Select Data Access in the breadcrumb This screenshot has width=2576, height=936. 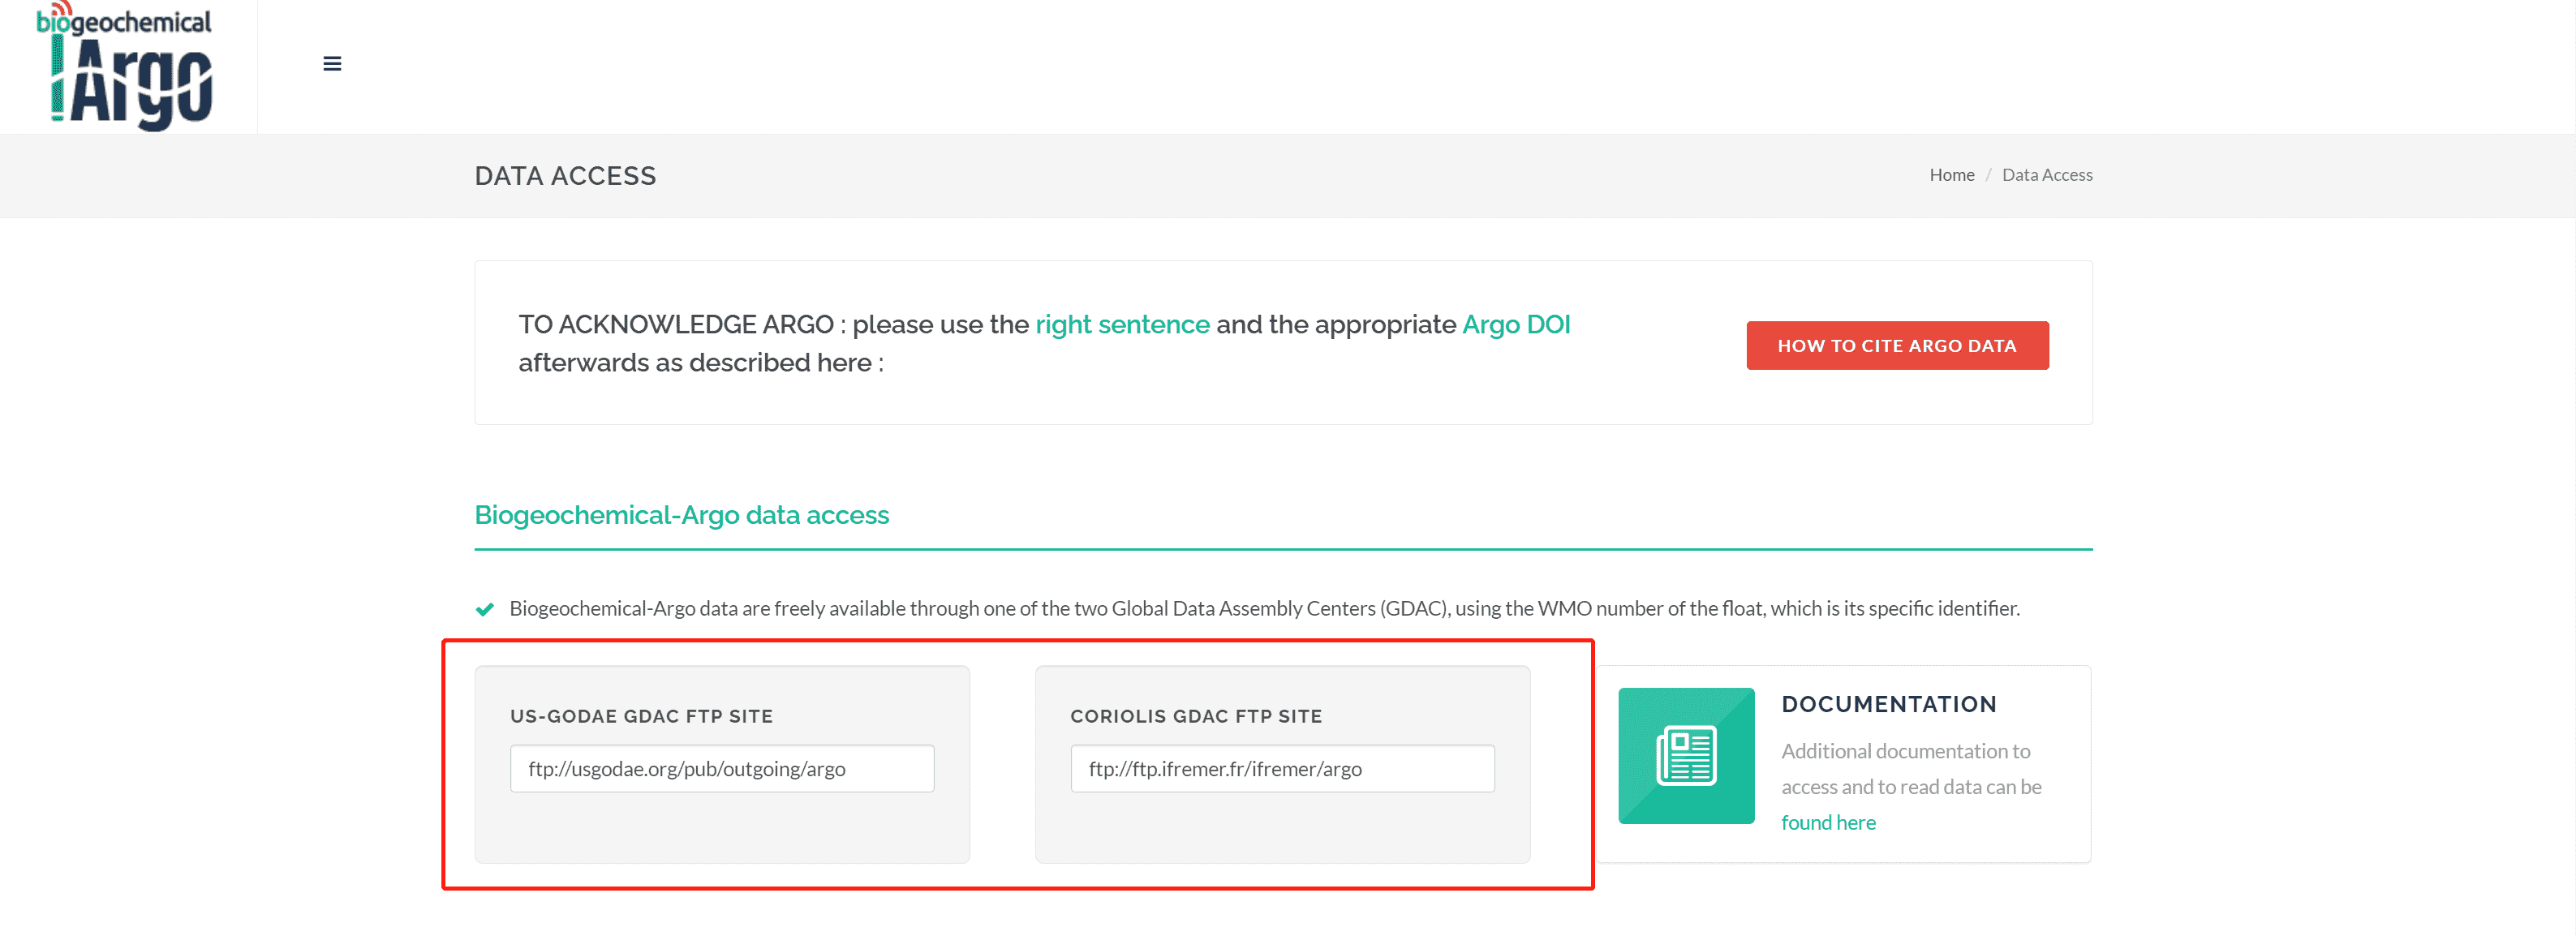click(x=2047, y=174)
